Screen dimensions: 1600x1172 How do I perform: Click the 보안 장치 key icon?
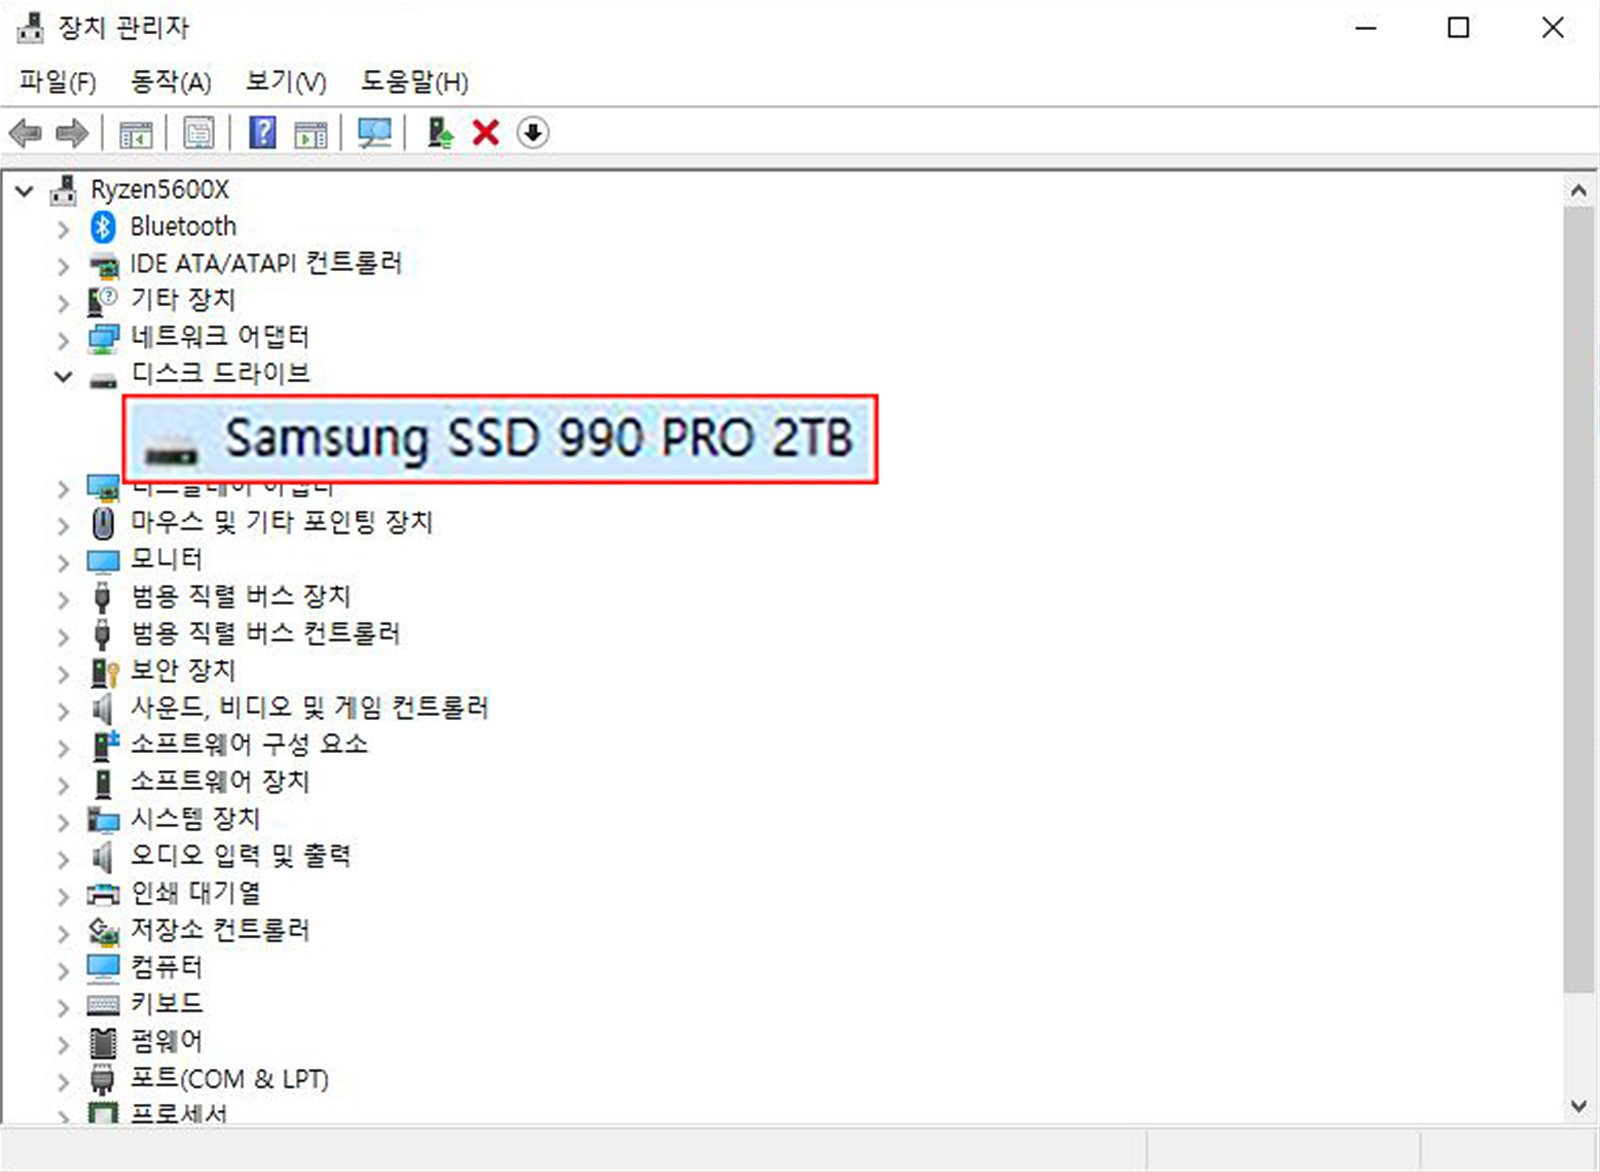[104, 671]
